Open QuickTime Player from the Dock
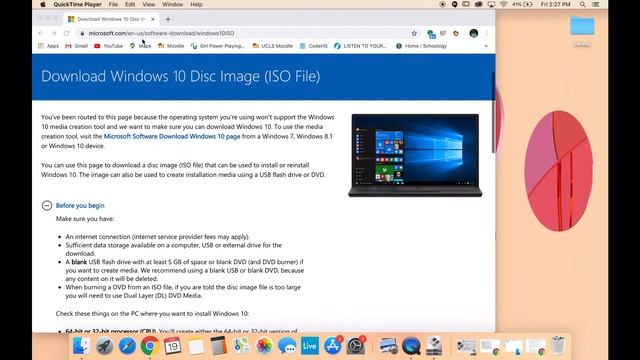The width and height of the screenshot is (640, 360). (x=411, y=346)
